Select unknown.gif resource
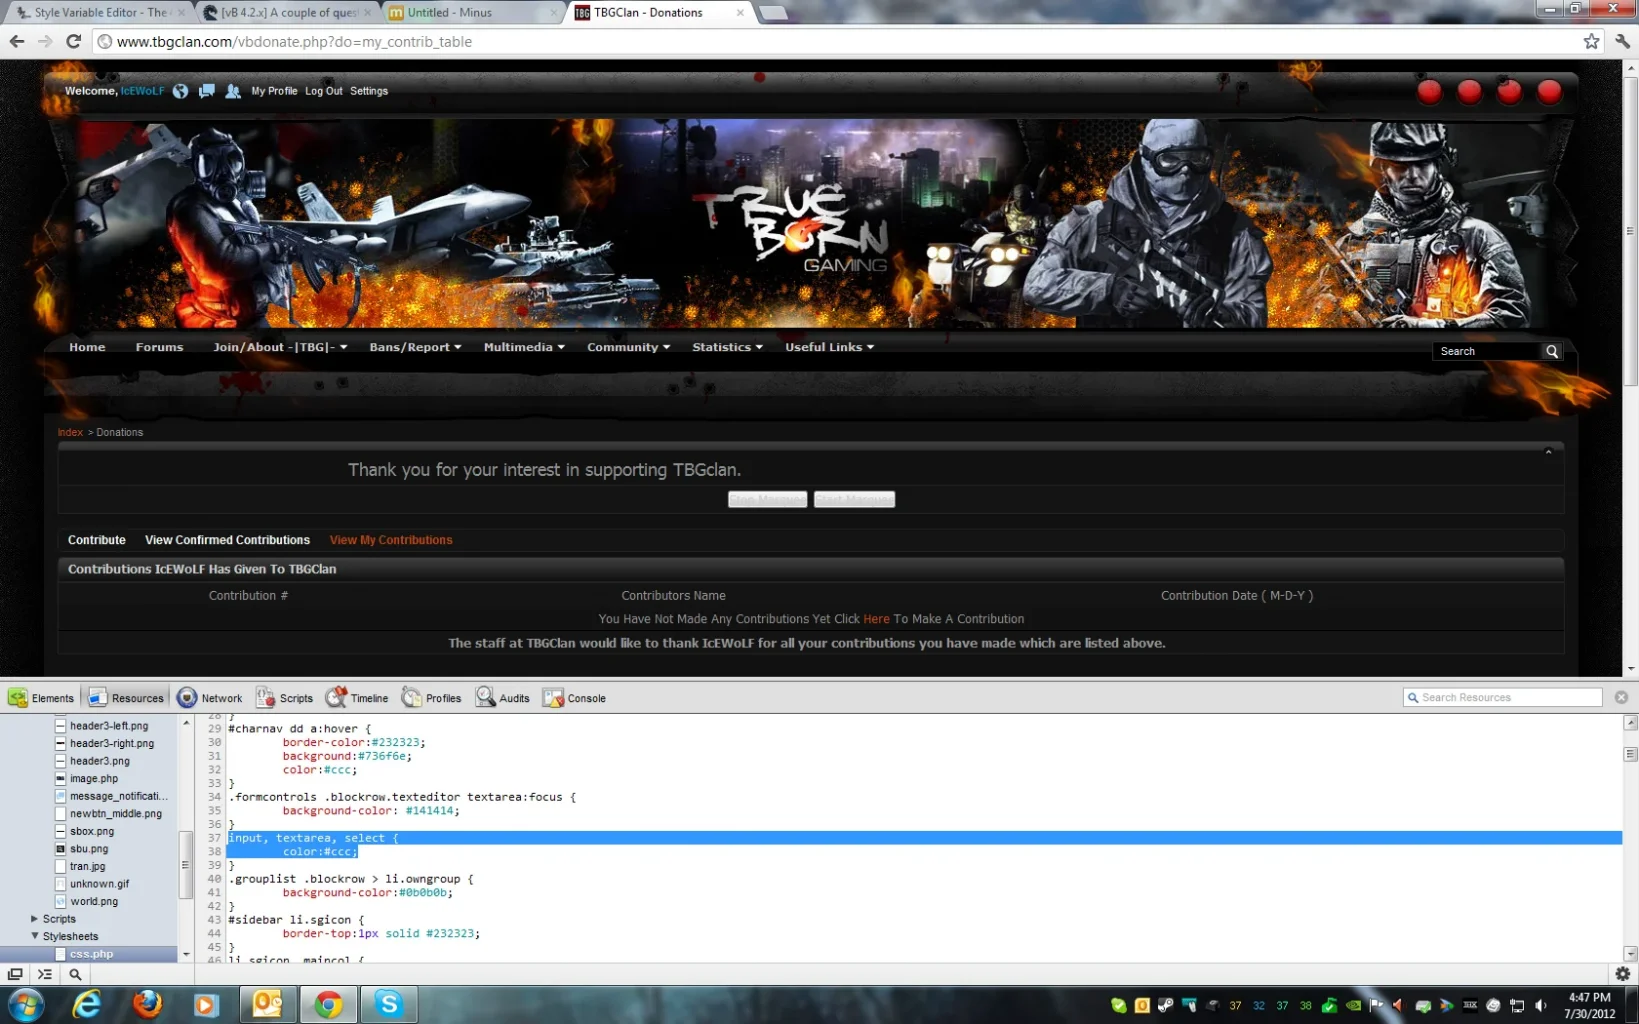The width and height of the screenshot is (1639, 1024). click(99, 884)
